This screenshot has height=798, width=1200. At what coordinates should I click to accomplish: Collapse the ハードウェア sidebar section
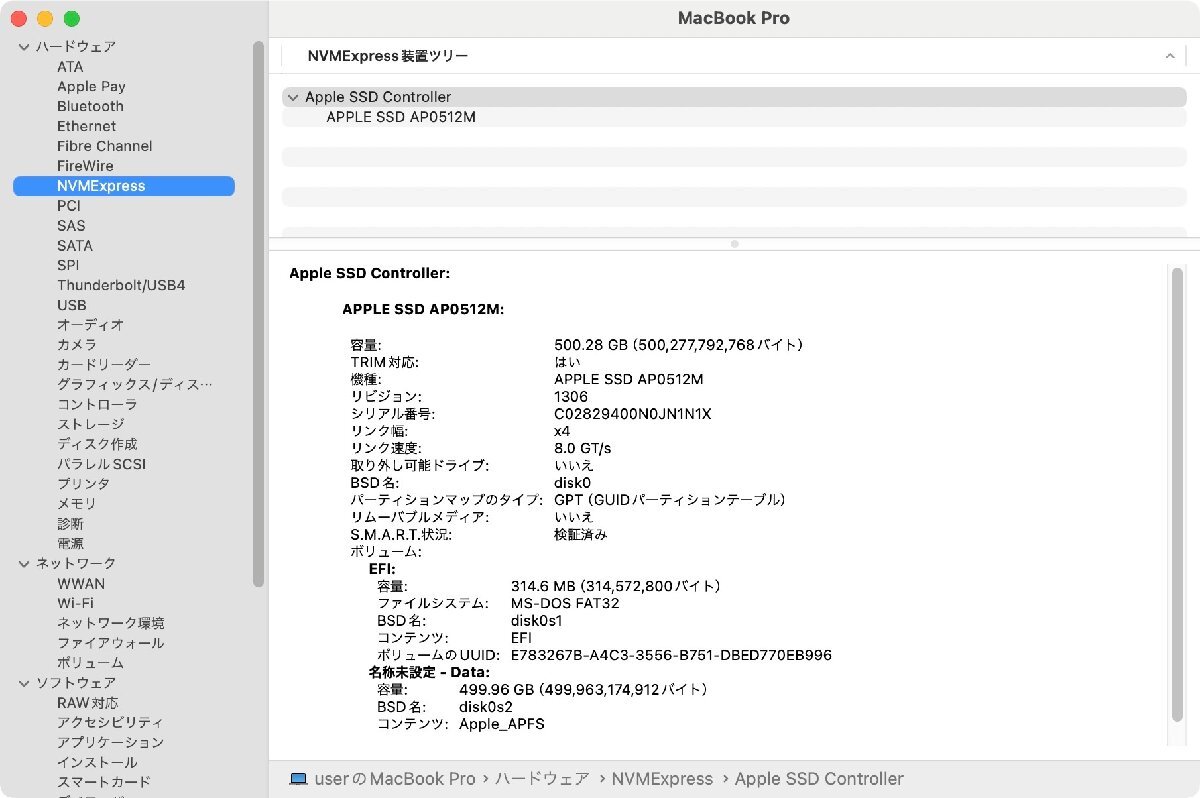point(24,47)
